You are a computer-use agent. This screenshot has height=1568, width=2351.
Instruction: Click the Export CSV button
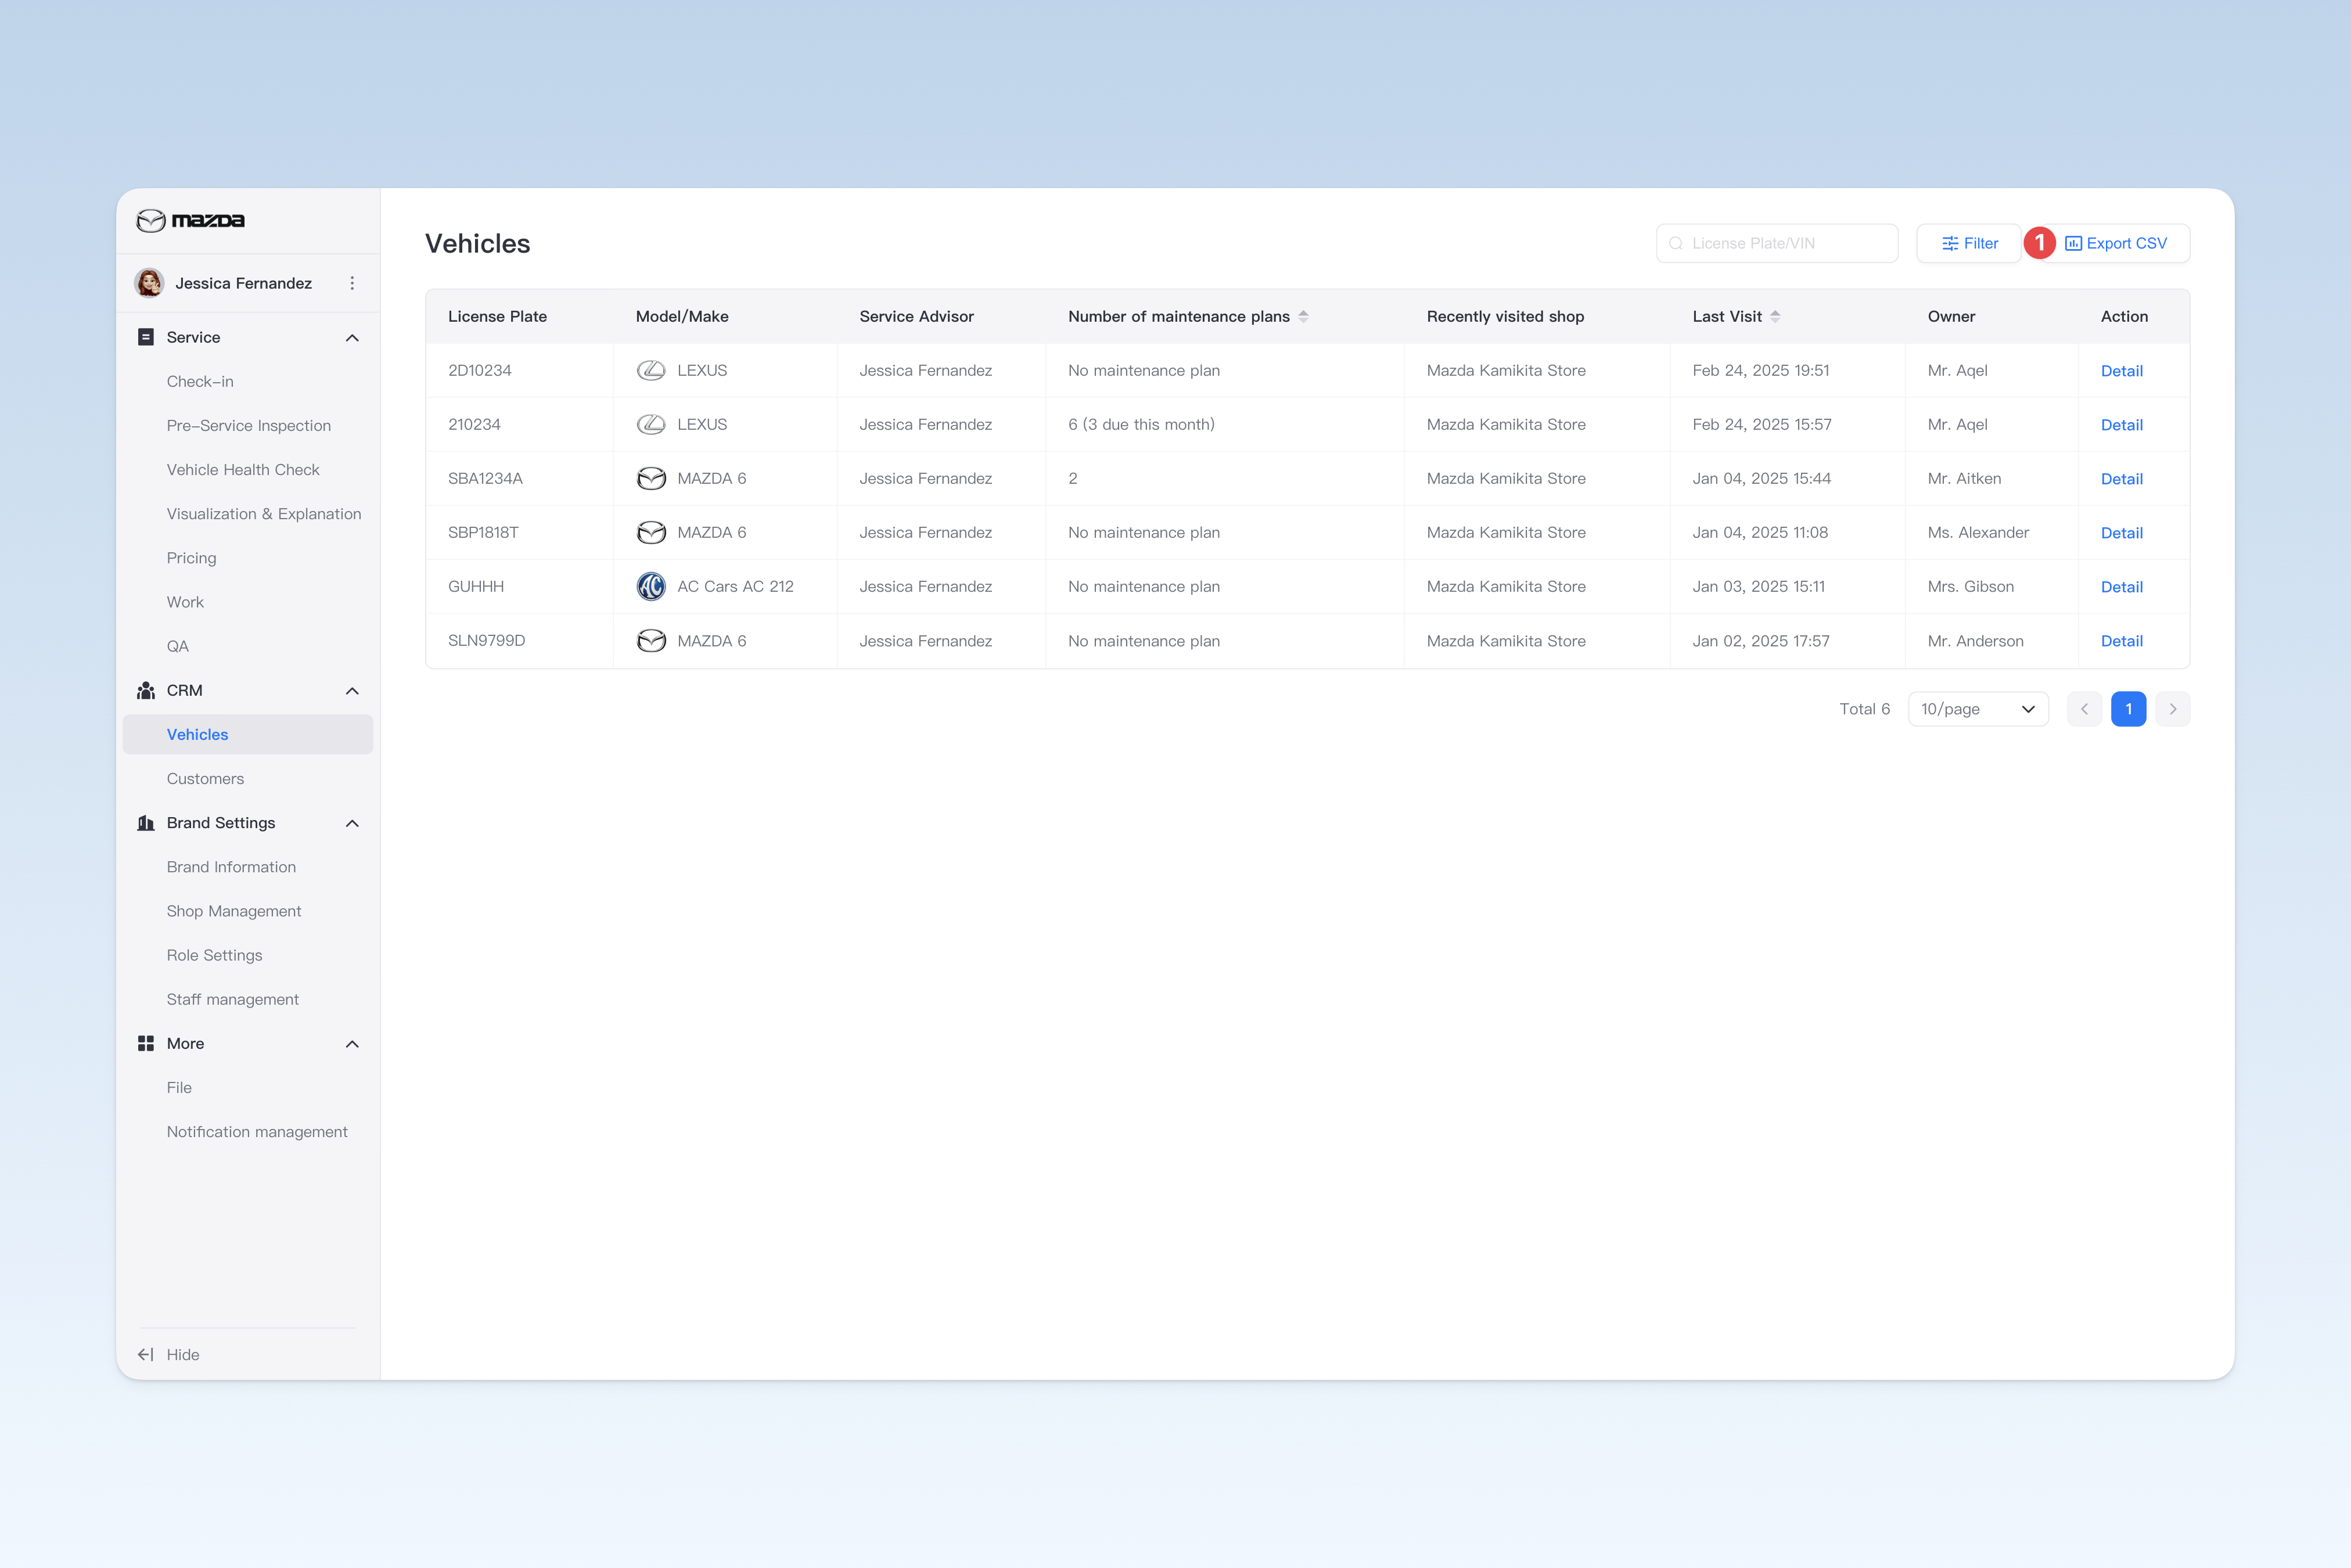tap(2116, 243)
